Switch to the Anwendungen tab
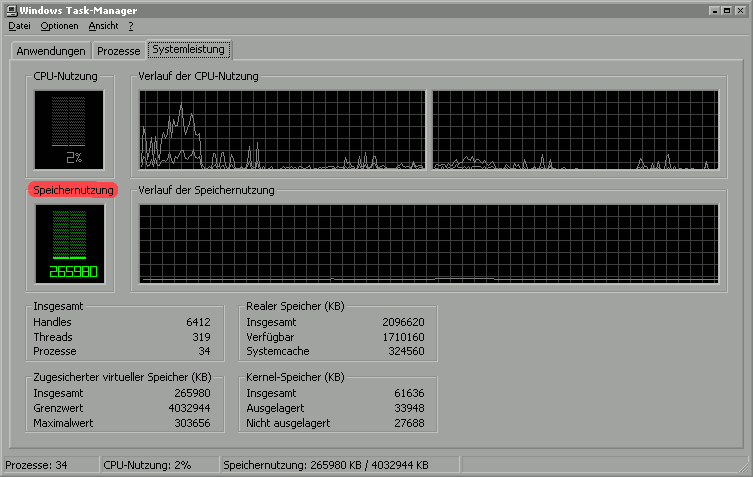This screenshot has width=753, height=477. click(51, 51)
